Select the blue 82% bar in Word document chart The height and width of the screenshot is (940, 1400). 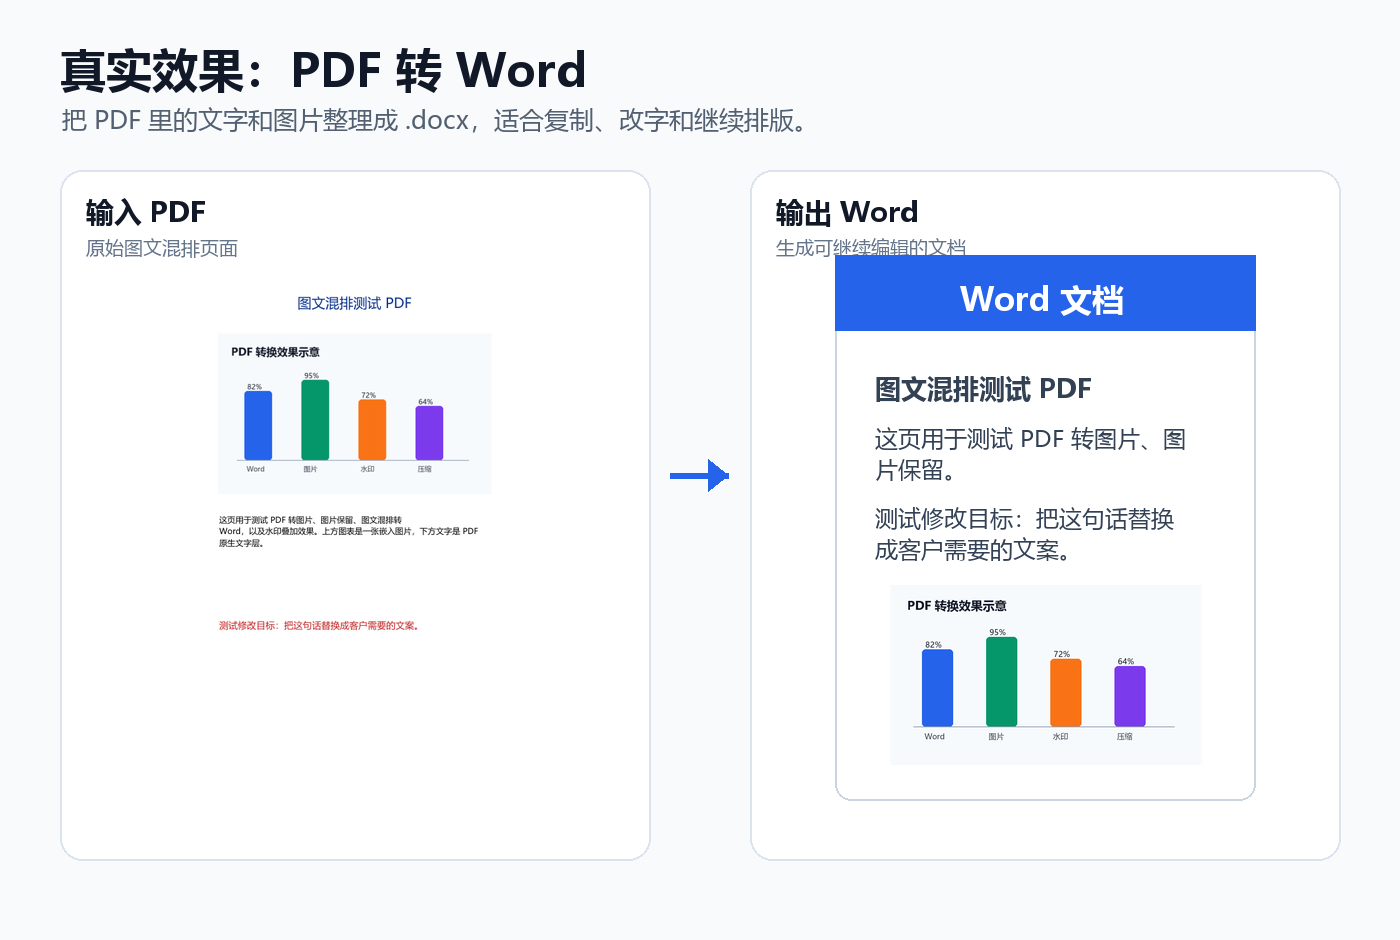pos(937,688)
